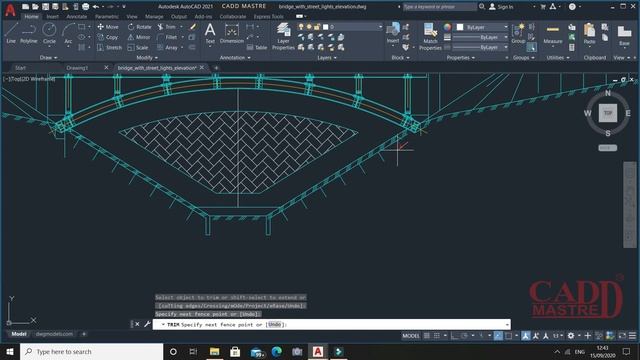Expand the Modify panel

point(147,58)
